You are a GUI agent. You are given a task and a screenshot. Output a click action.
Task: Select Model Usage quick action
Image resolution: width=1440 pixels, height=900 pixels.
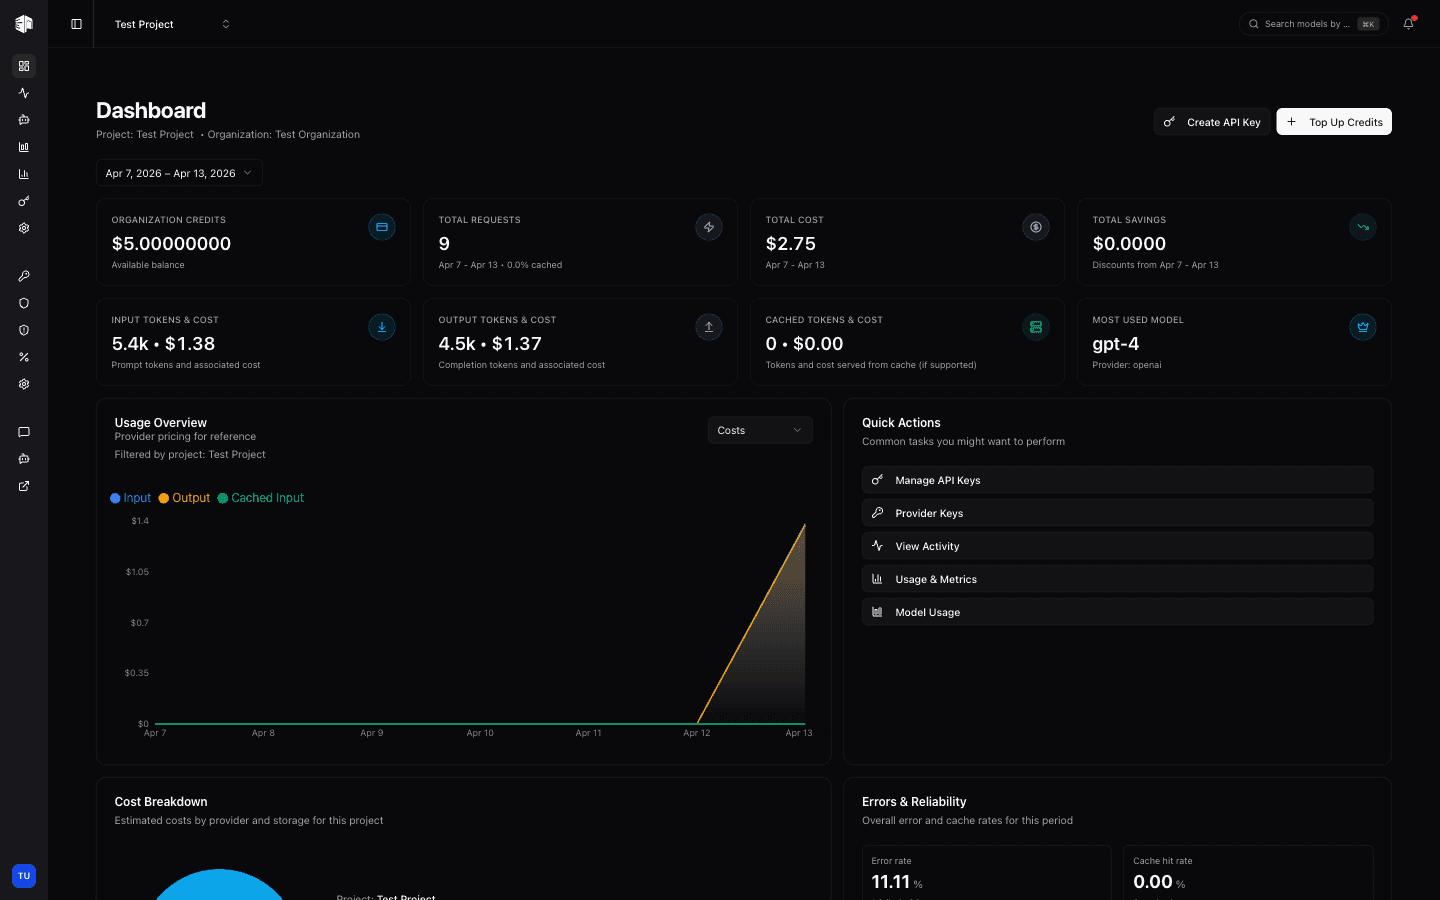pos(1117,612)
